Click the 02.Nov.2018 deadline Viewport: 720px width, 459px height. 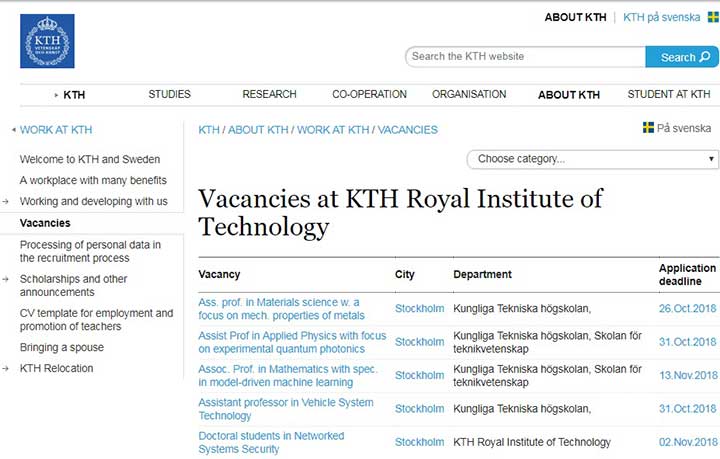click(688, 442)
